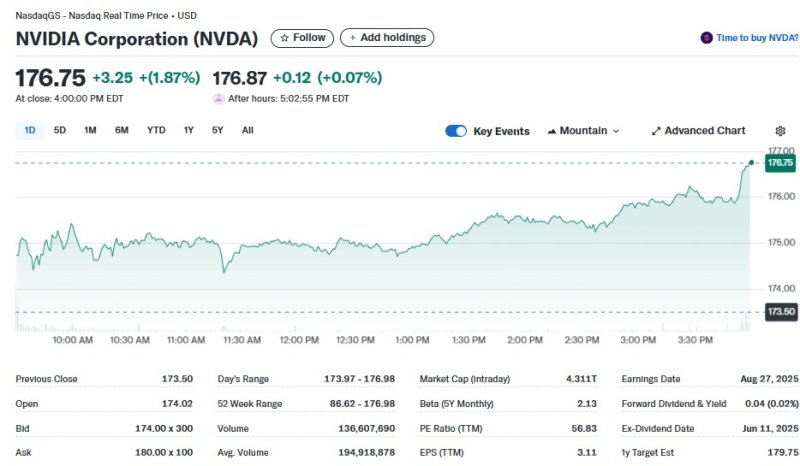Viewport: 800px width, 466px height.
Task: Show the 6M chart range
Action: [121, 130]
